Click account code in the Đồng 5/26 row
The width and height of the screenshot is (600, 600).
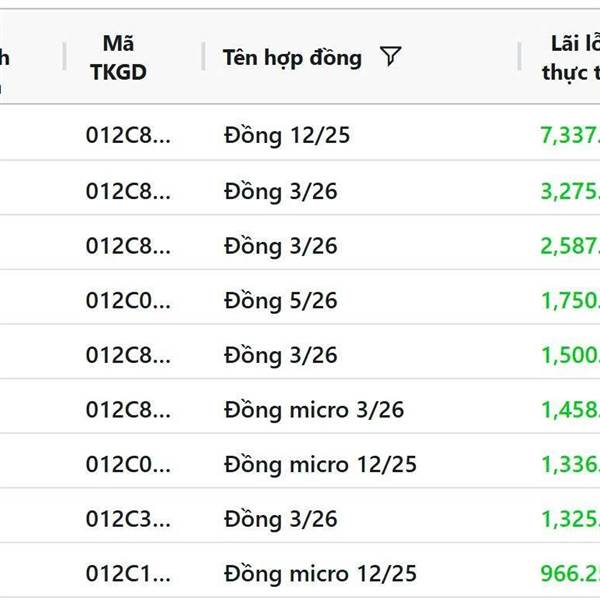click(128, 300)
